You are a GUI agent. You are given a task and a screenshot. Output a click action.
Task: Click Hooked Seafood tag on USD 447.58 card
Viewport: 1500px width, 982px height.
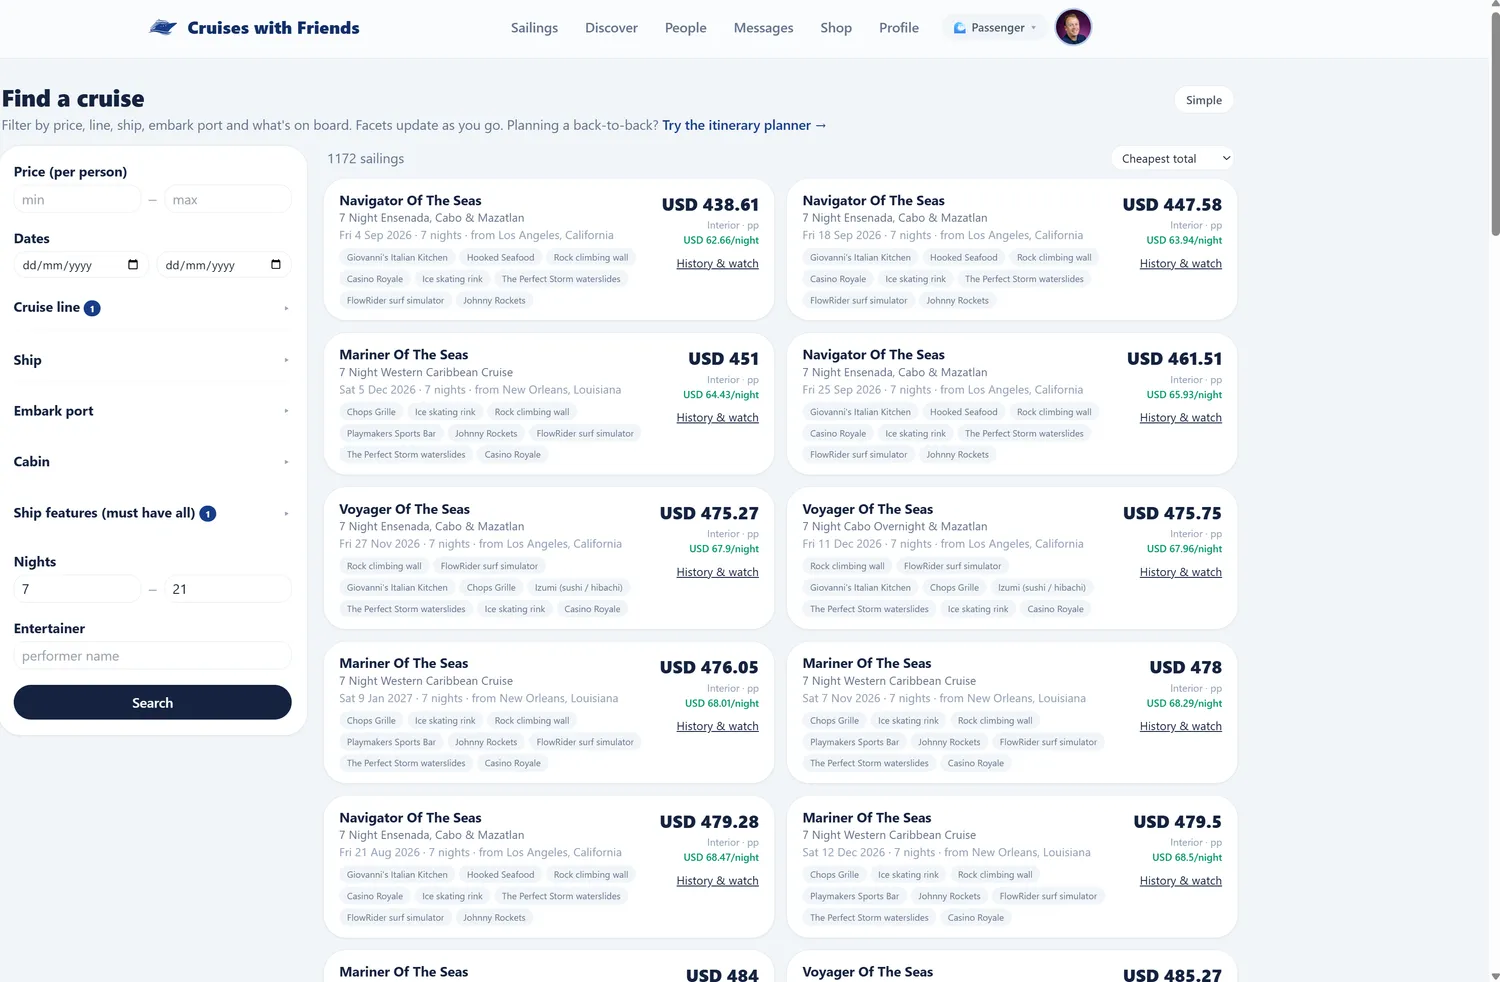964,258
